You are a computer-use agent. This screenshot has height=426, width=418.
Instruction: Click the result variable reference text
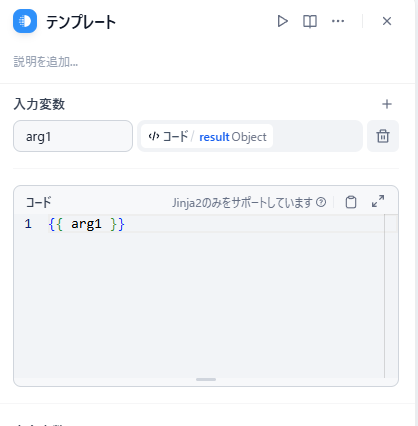(x=214, y=137)
